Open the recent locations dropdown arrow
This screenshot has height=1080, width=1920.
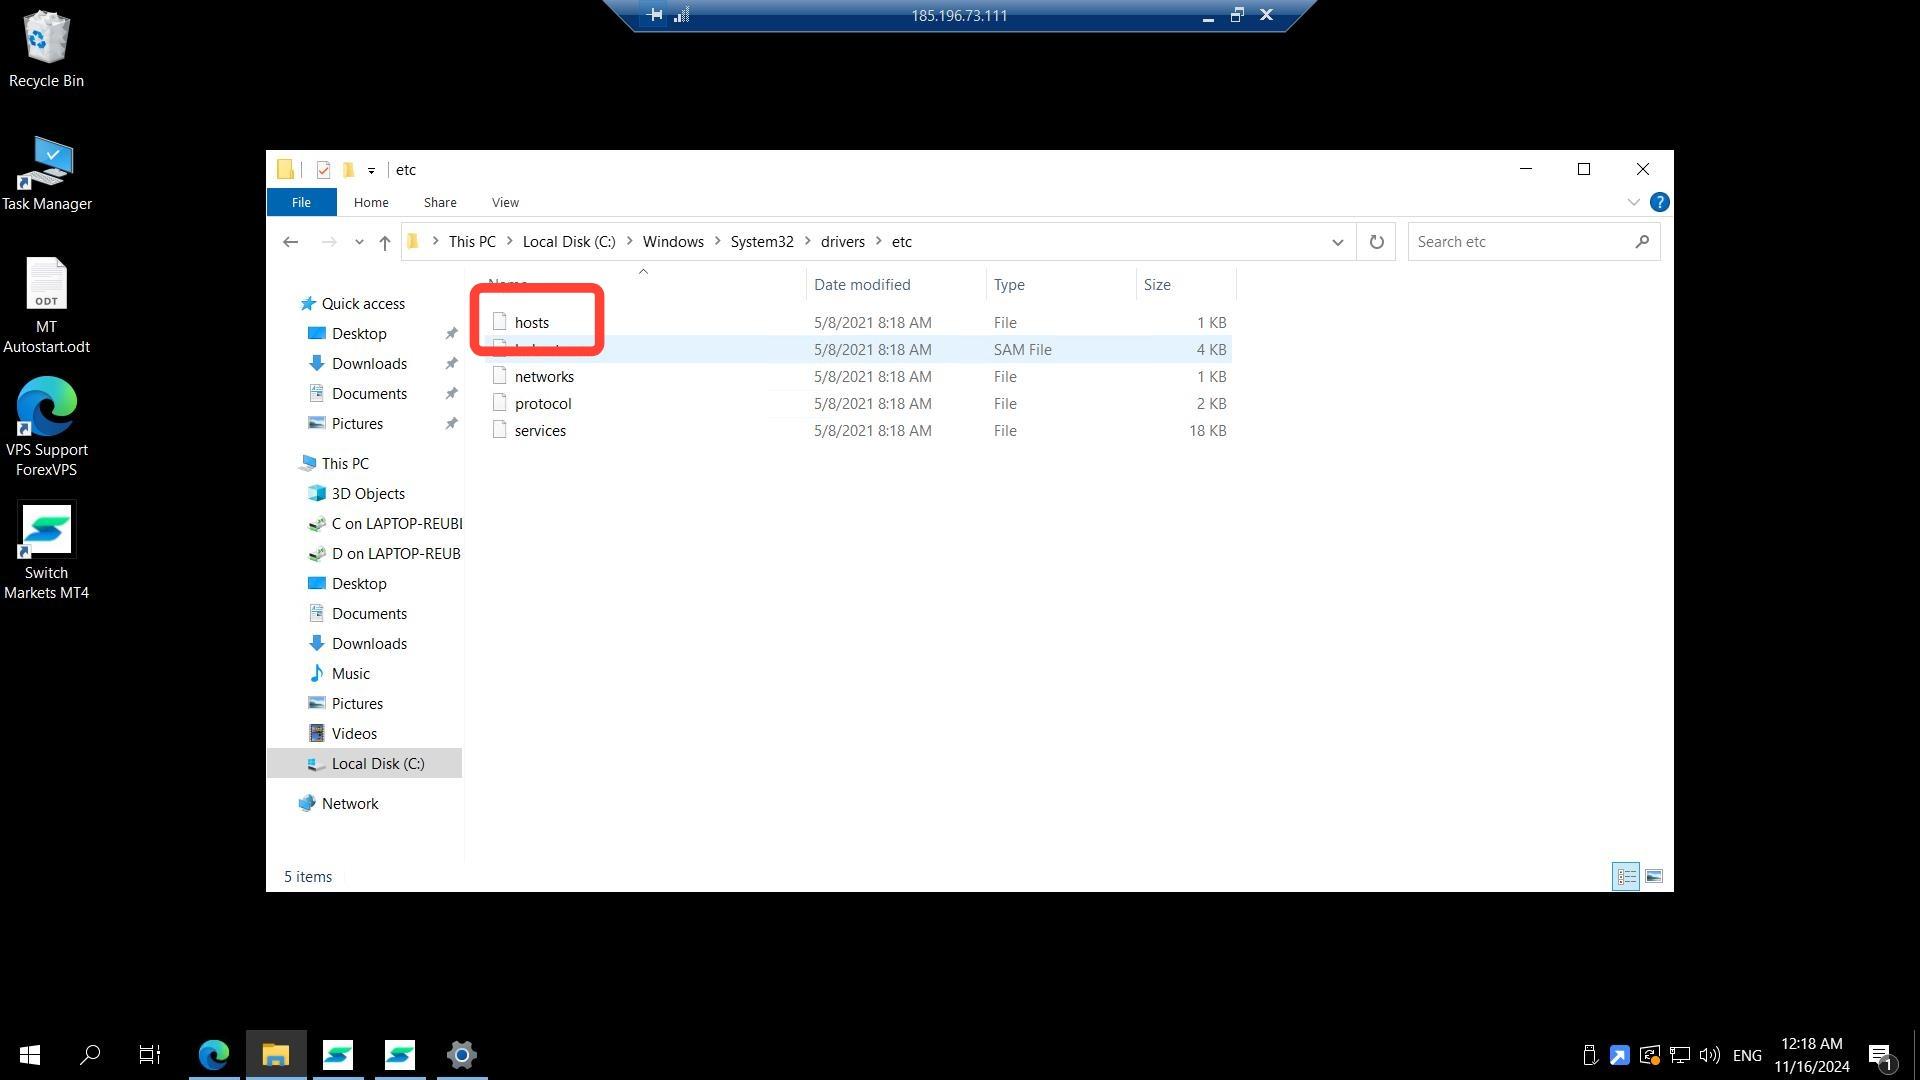tap(359, 242)
